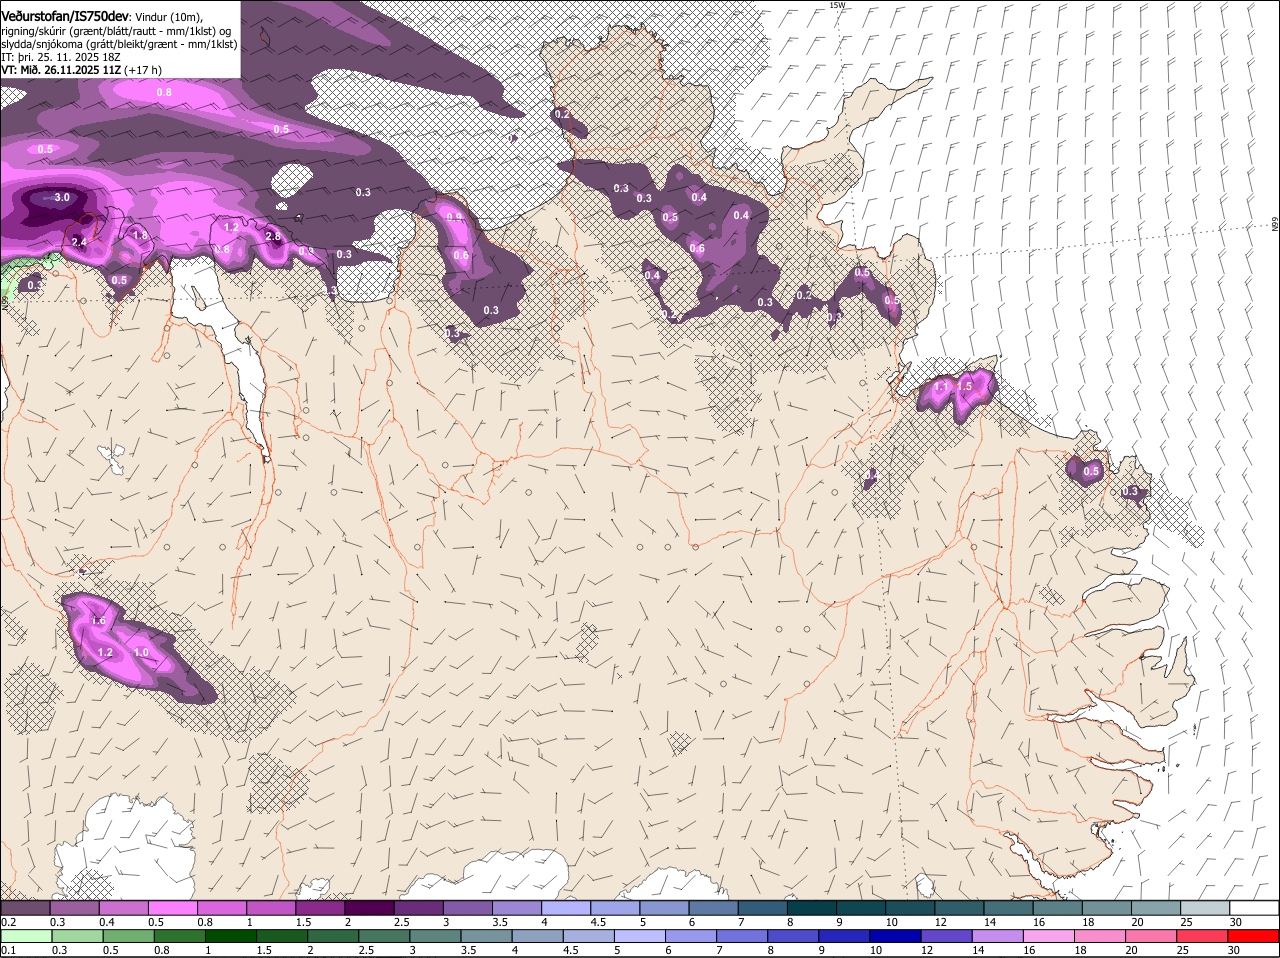Select the '1.6' value in the southwest snow patch
1280x958 pixels.
point(98,621)
